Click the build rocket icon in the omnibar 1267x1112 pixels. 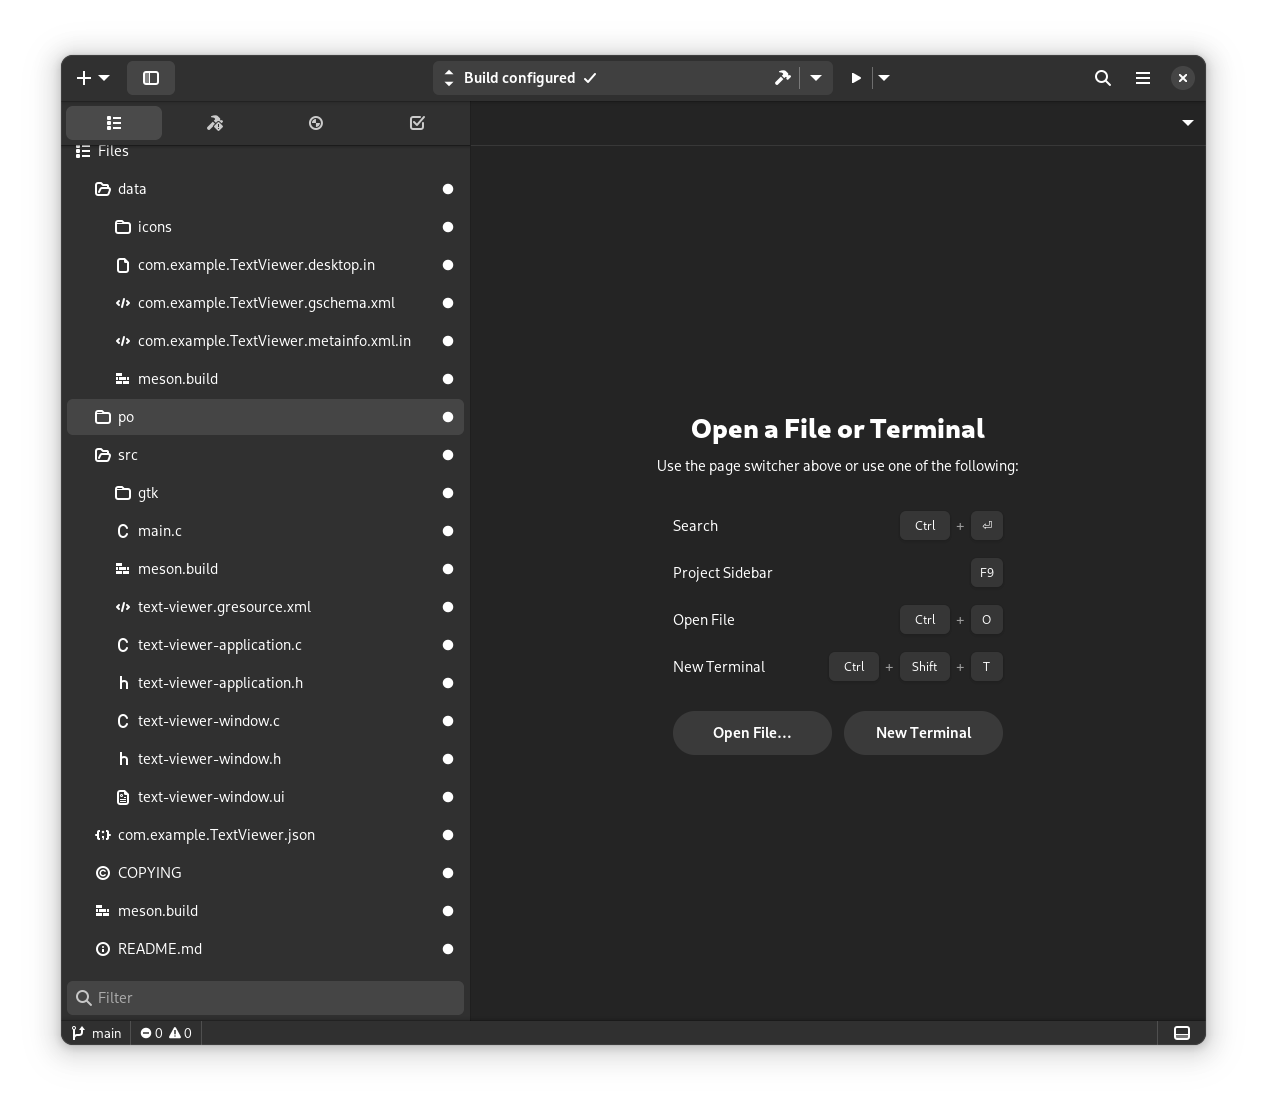pos(782,77)
